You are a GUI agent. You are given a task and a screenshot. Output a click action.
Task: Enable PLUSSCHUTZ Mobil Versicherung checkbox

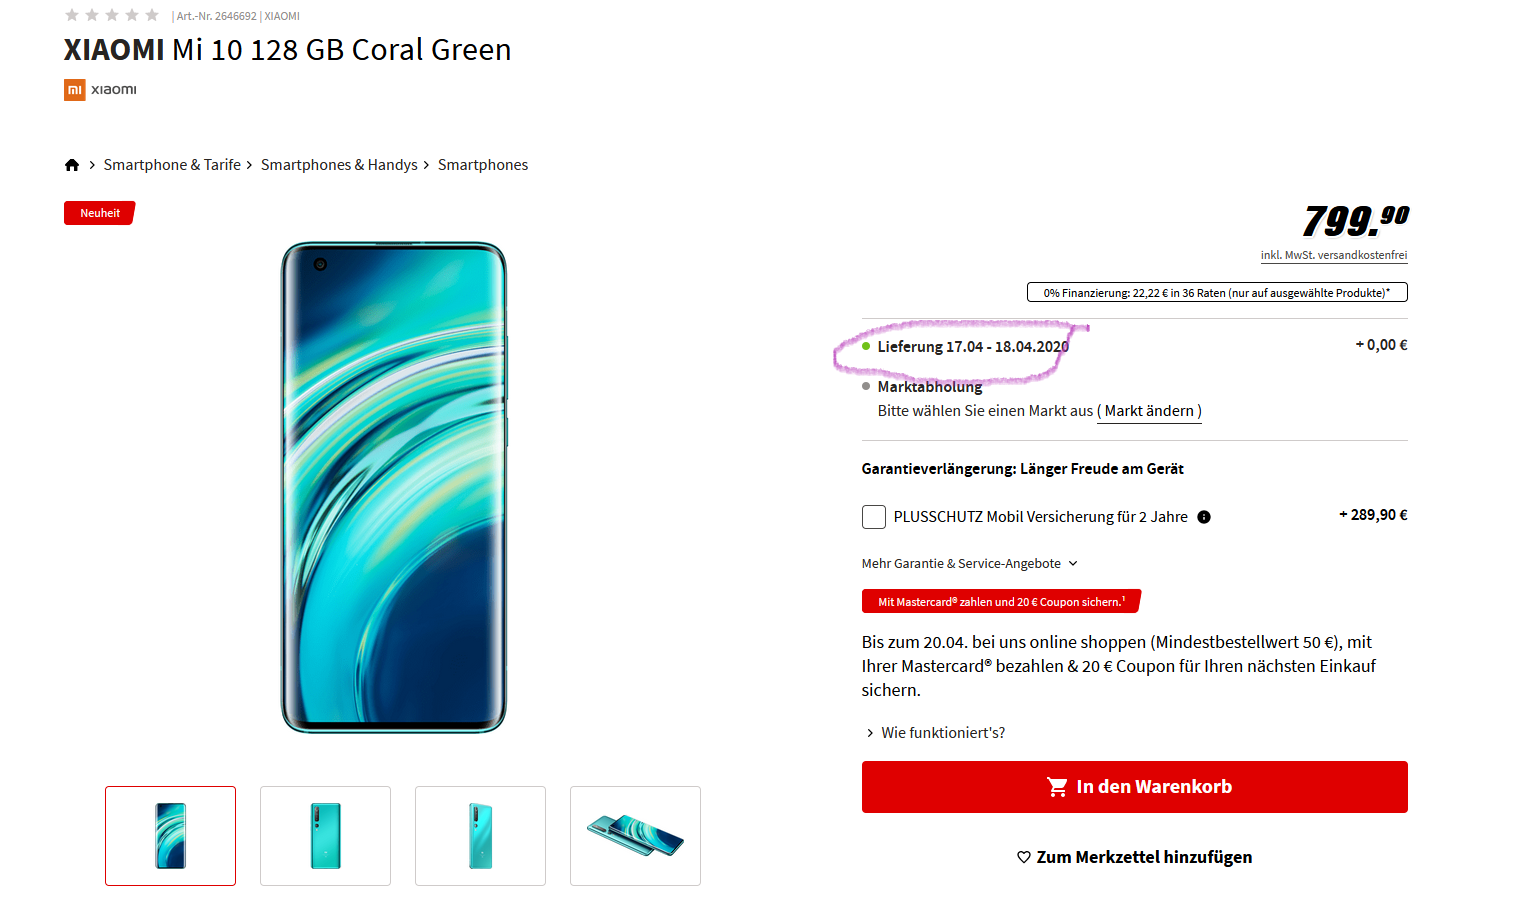[874, 517]
